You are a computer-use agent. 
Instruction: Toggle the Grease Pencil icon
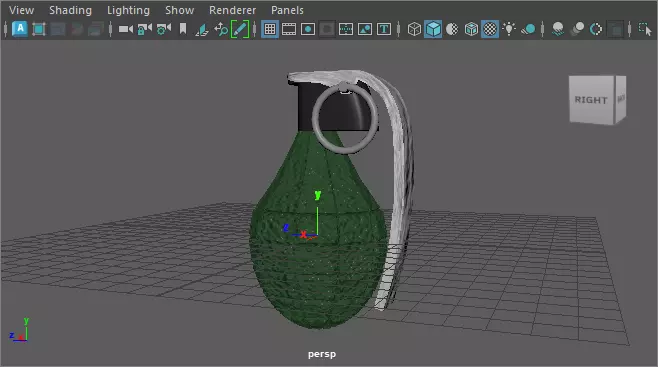click(x=240, y=29)
